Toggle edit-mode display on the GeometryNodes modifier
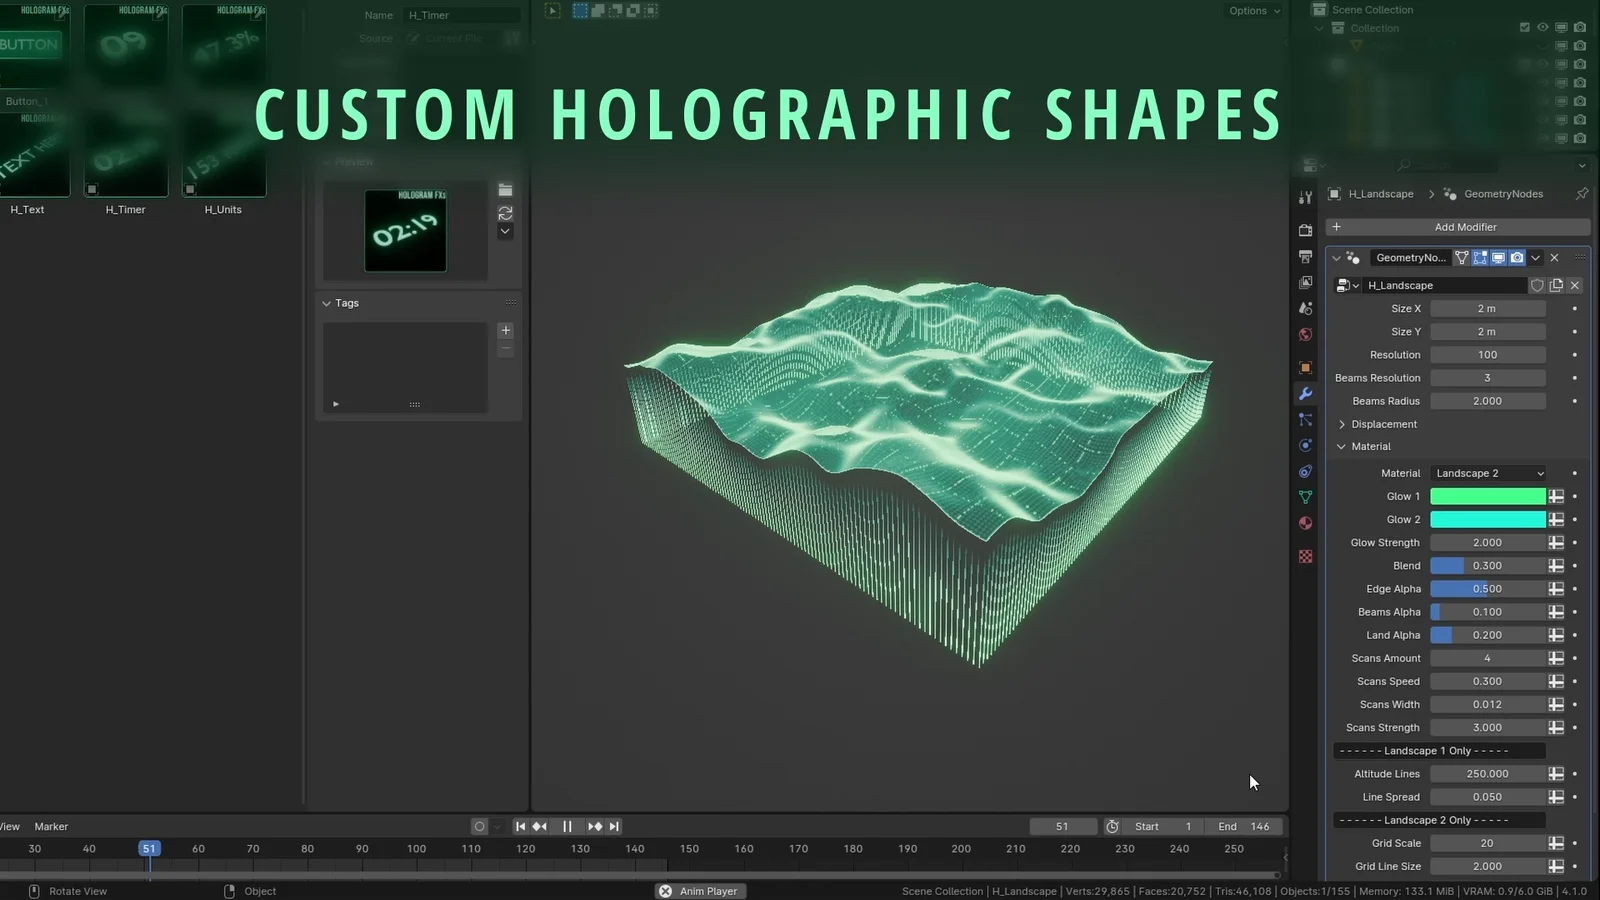Image resolution: width=1600 pixels, height=900 pixels. (1480, 257)
